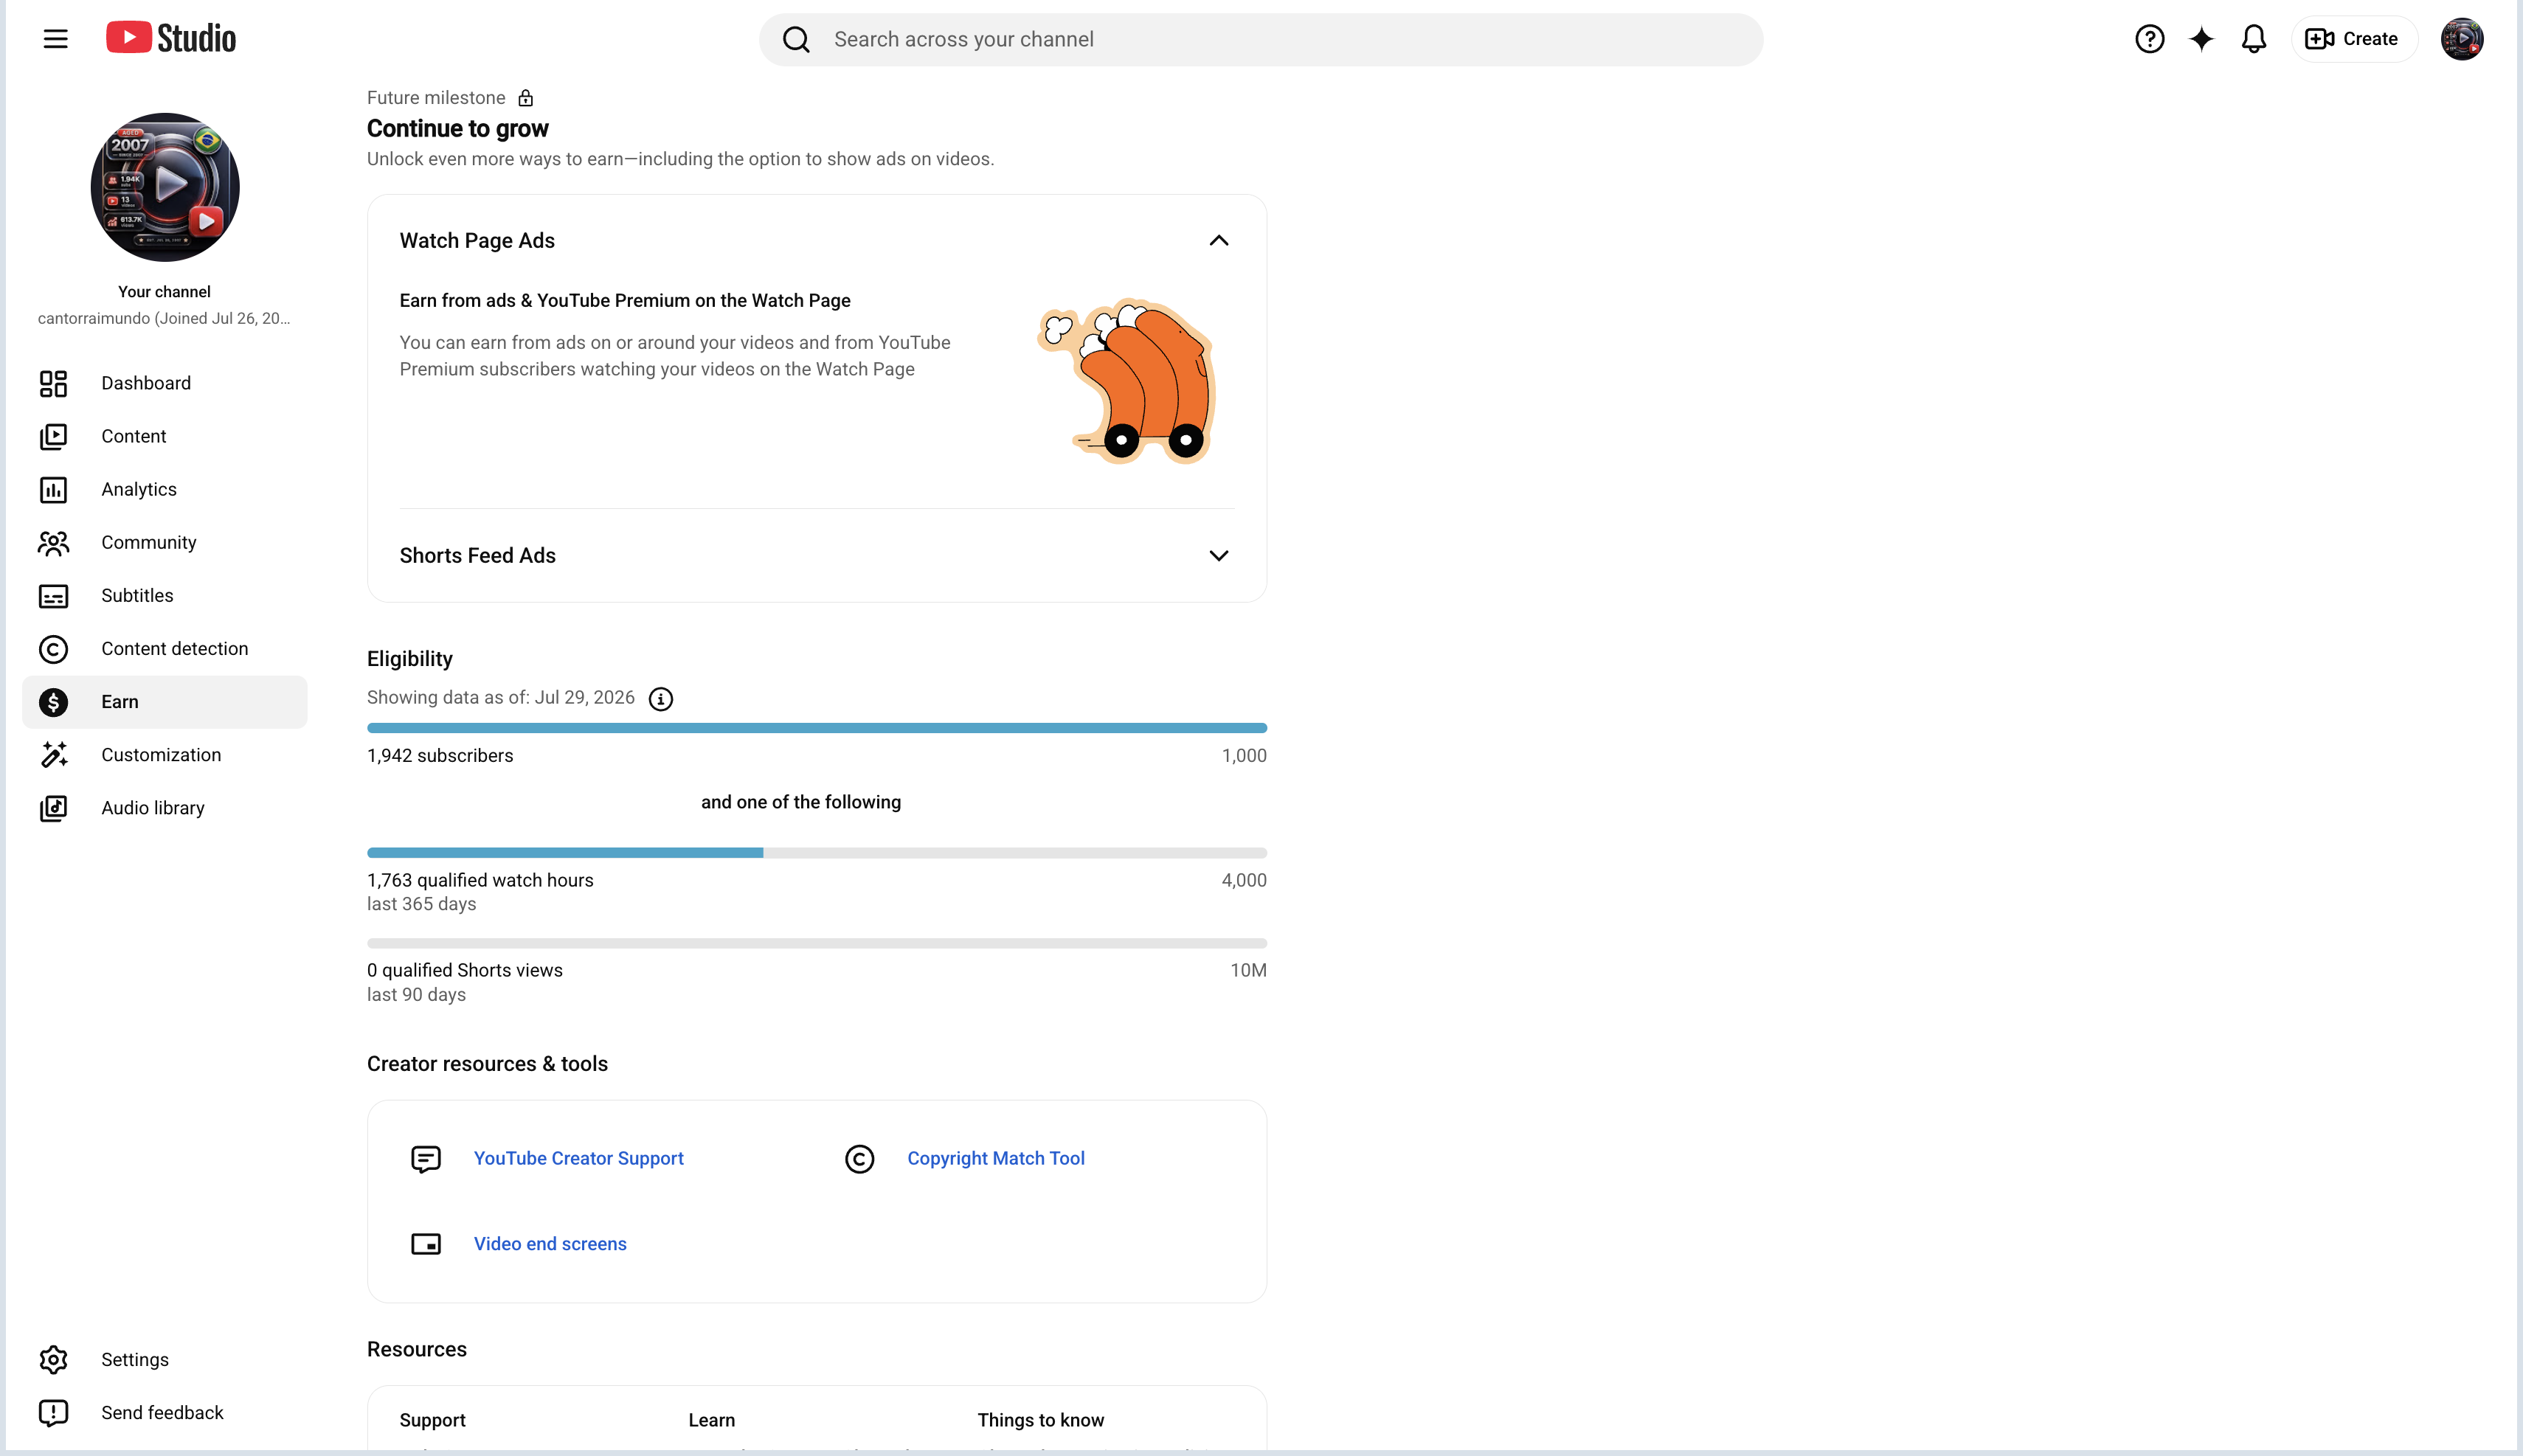Focus the 'Search across your channel' field
Screen dimensions: 2523x1456
pyautogui.click(x=1261, y=39)
